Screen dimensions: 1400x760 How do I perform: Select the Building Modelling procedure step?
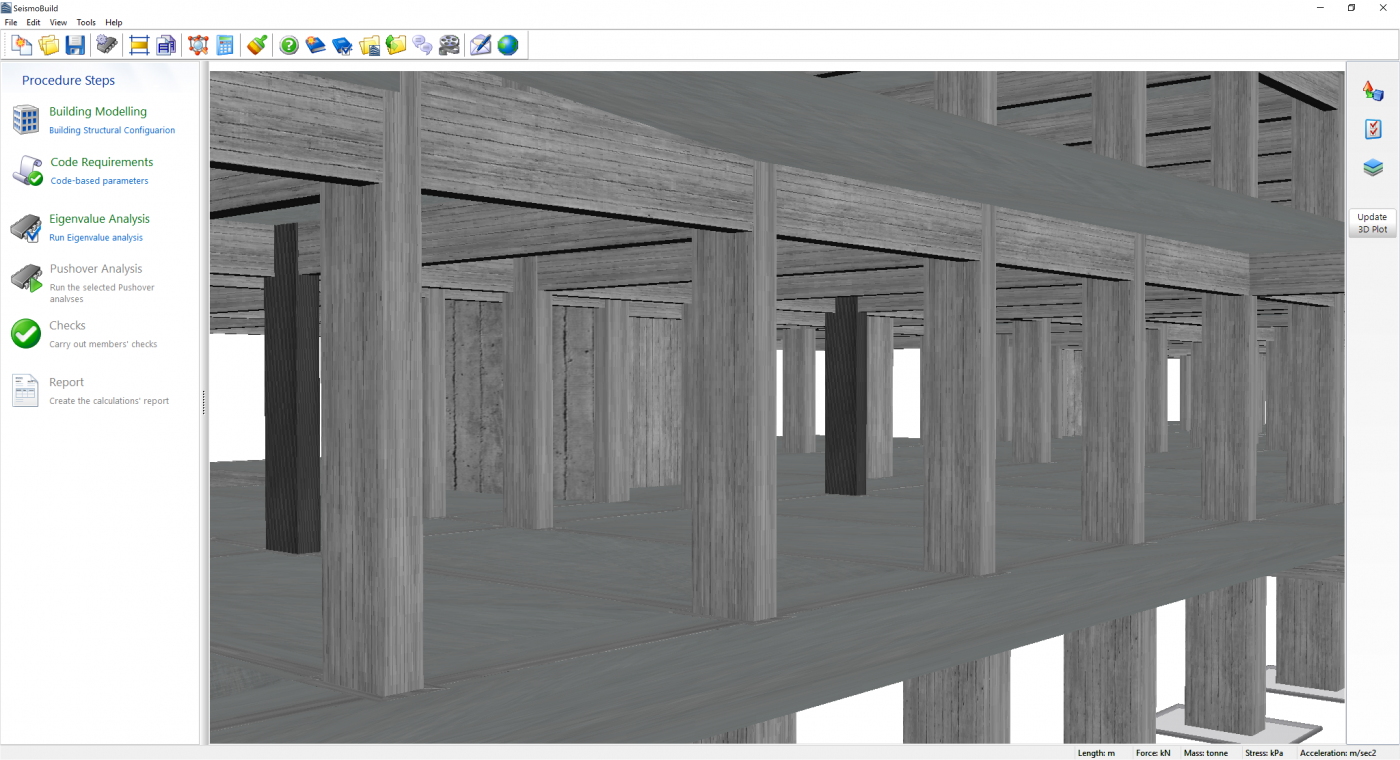click(x=98, y=112)
